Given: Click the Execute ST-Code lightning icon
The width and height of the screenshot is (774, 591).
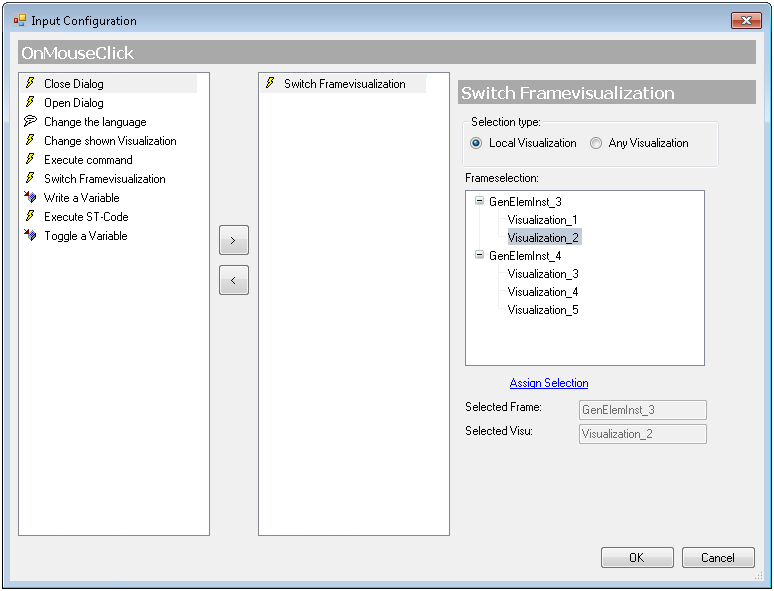Looking at the screenshot, I should click(30, 216).
